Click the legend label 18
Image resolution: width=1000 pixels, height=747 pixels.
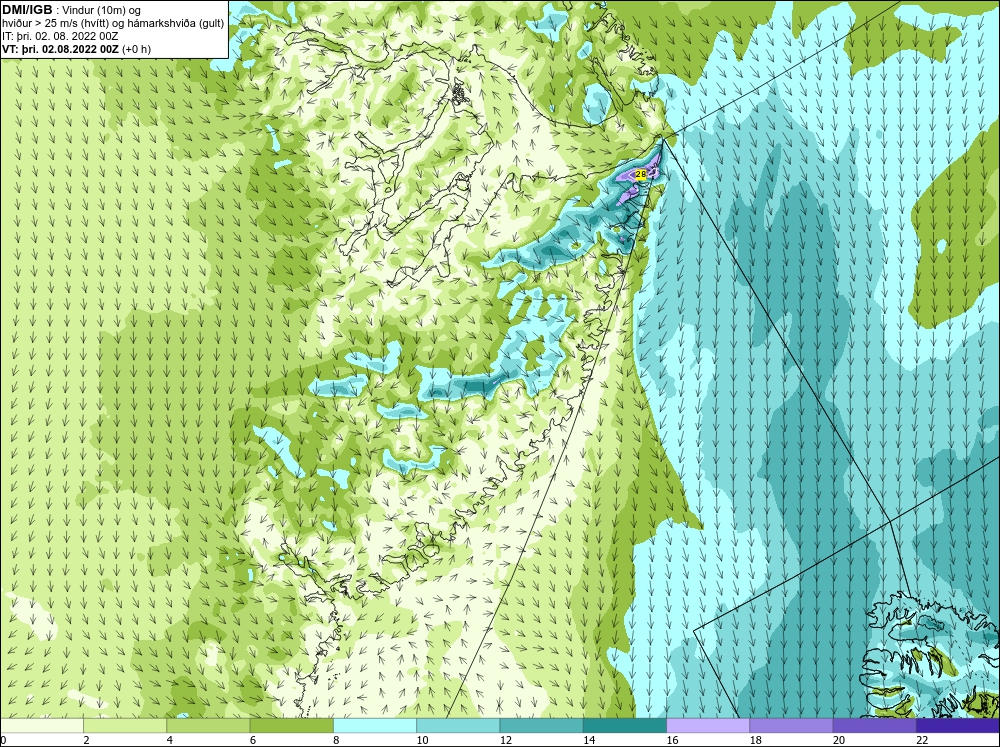(x=756, y=740)
